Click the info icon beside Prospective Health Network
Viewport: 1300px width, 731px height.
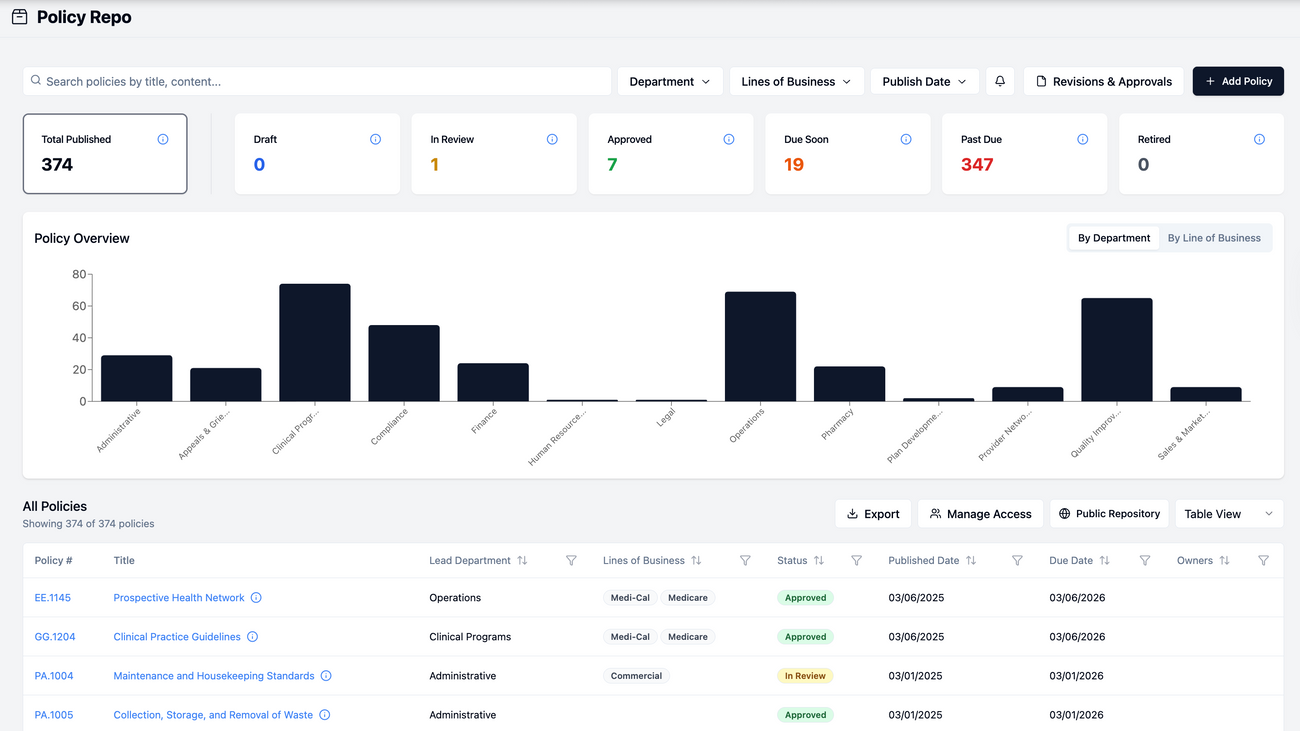(x=256, y=597)
